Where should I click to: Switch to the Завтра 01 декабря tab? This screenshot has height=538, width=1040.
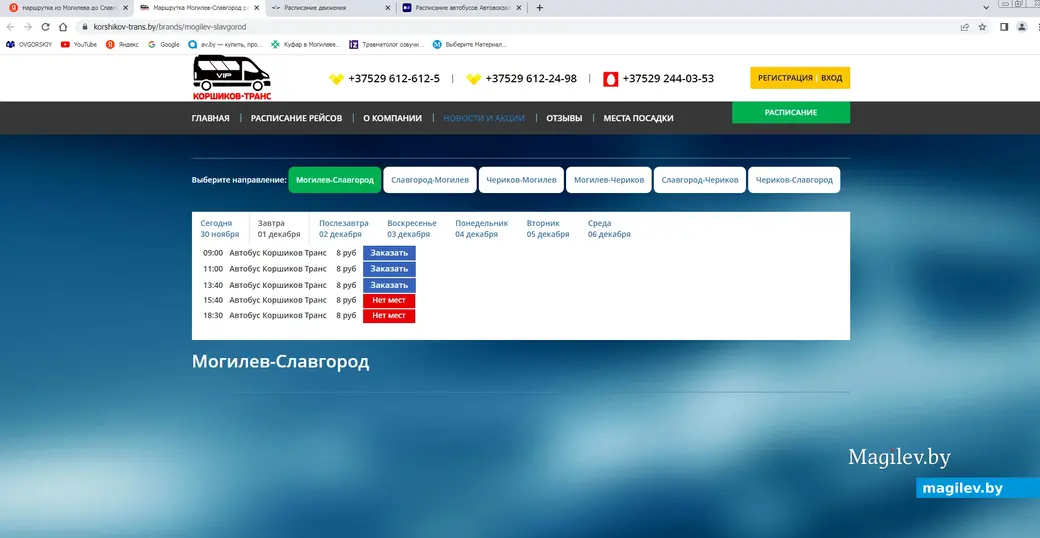(x=279, y=229)
